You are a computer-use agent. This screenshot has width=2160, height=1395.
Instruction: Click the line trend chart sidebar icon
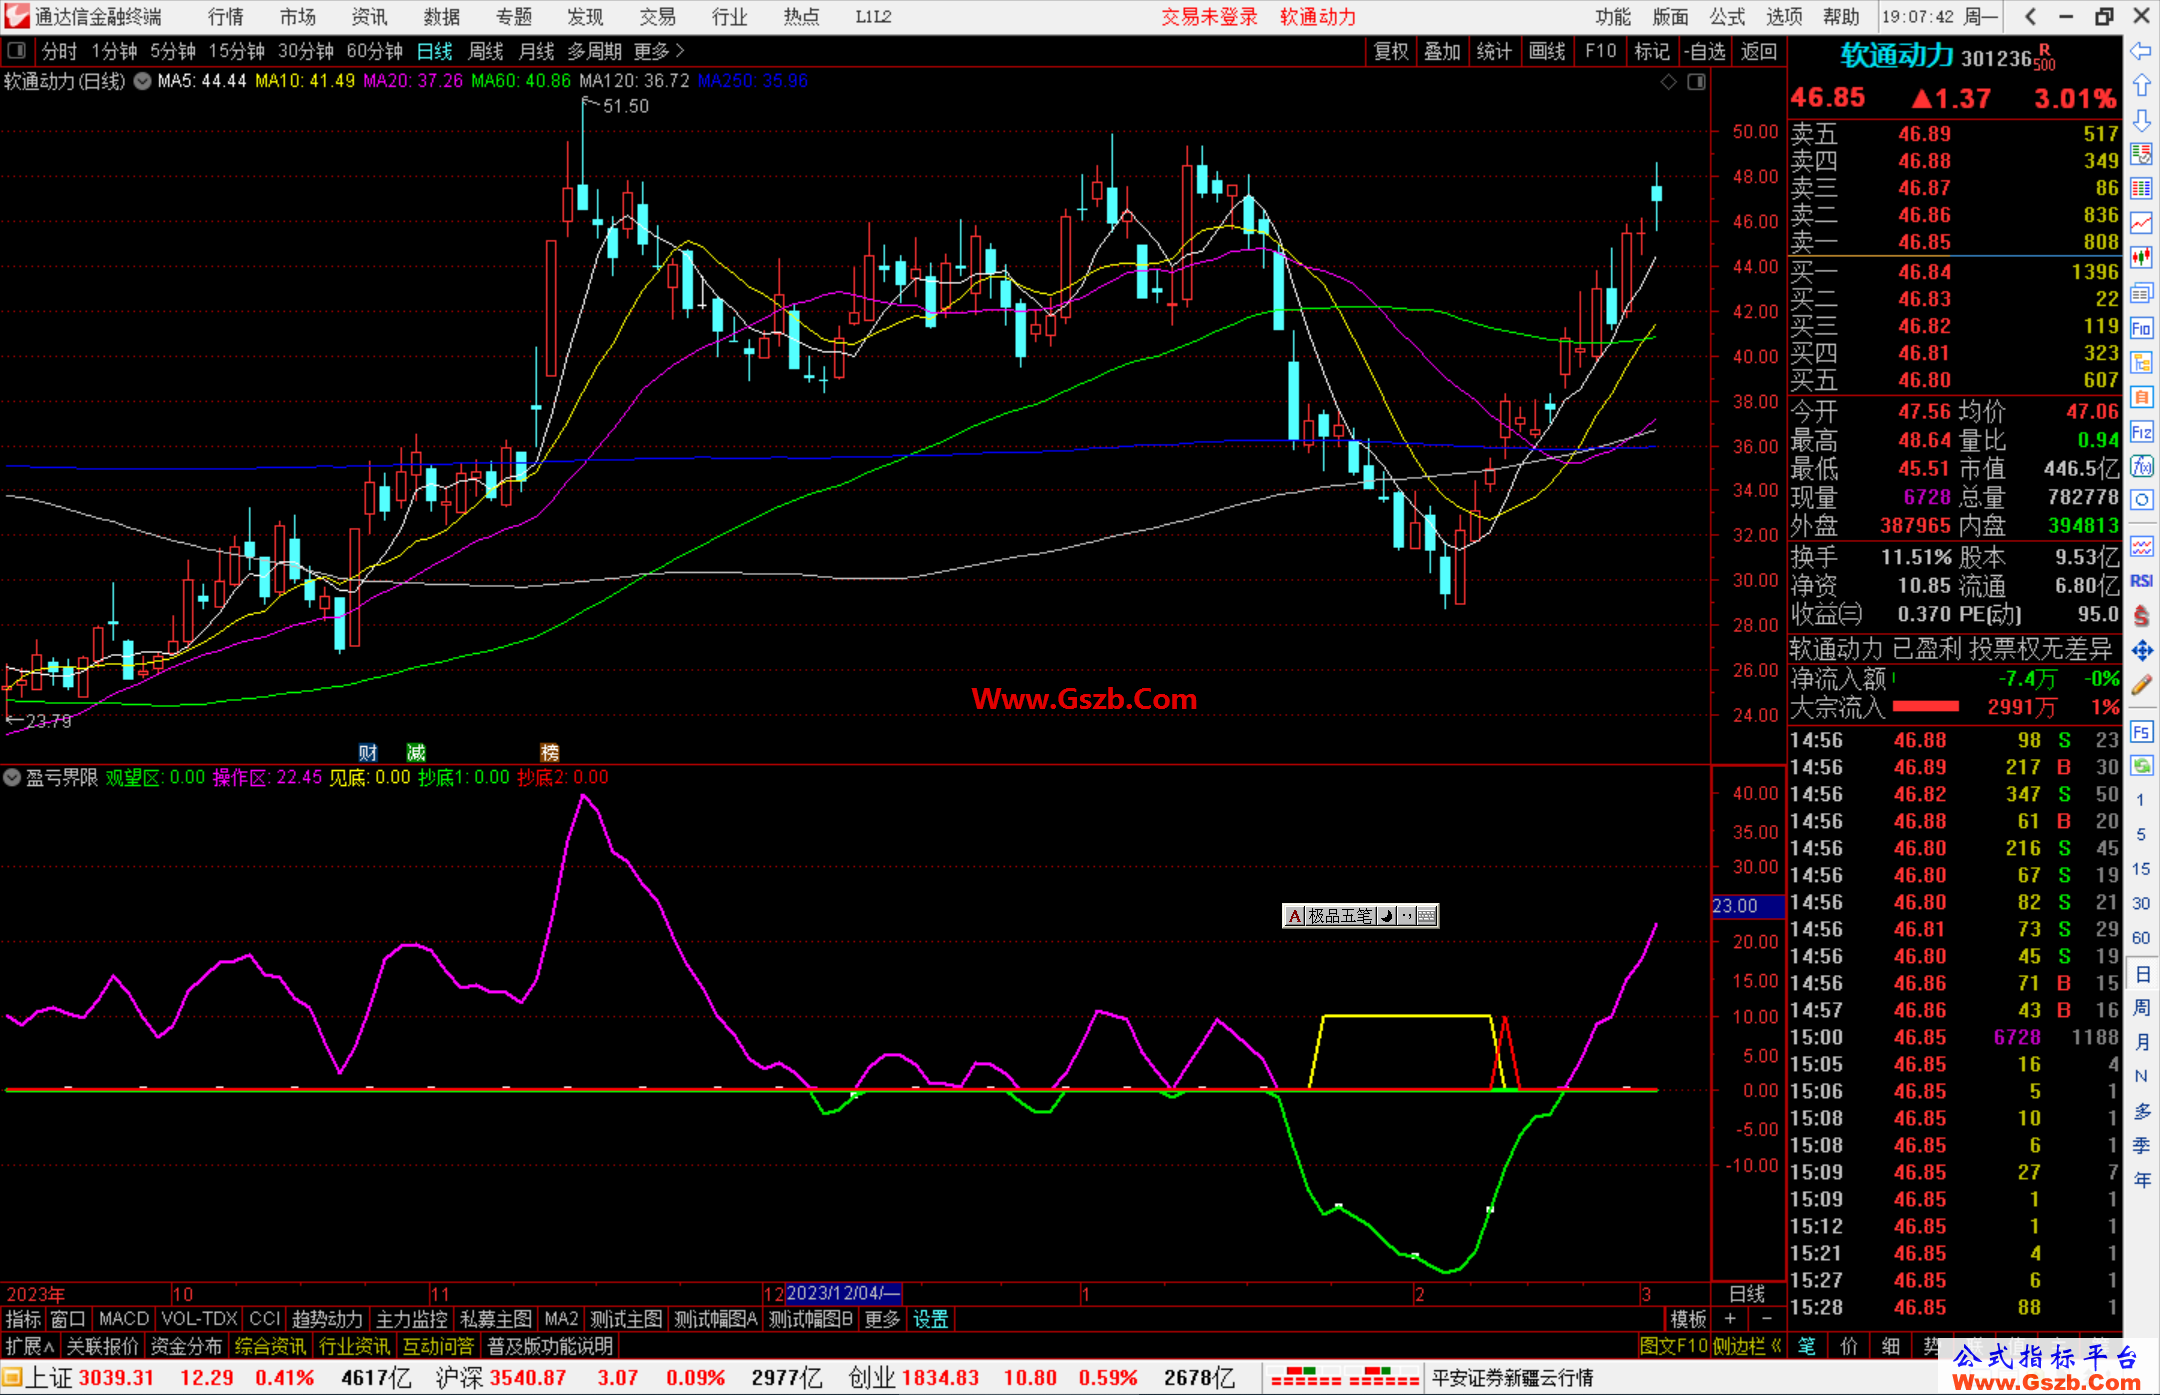coord(2141,223)
